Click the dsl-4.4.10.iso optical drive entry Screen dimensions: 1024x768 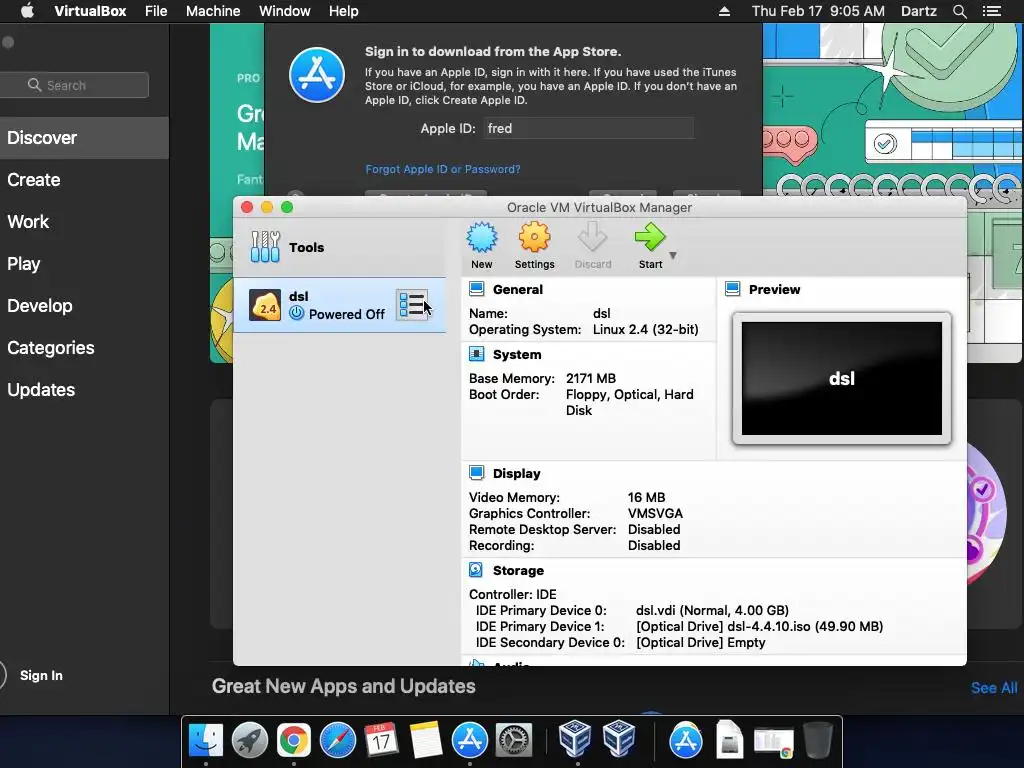(x=760, y=627)
